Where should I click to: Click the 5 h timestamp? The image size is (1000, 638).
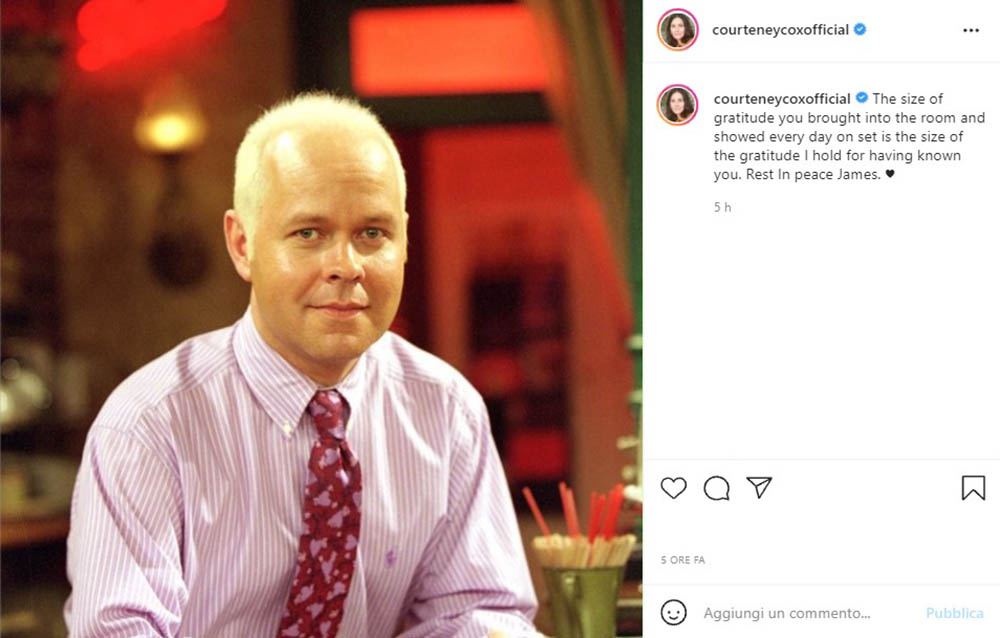[722, 207]
